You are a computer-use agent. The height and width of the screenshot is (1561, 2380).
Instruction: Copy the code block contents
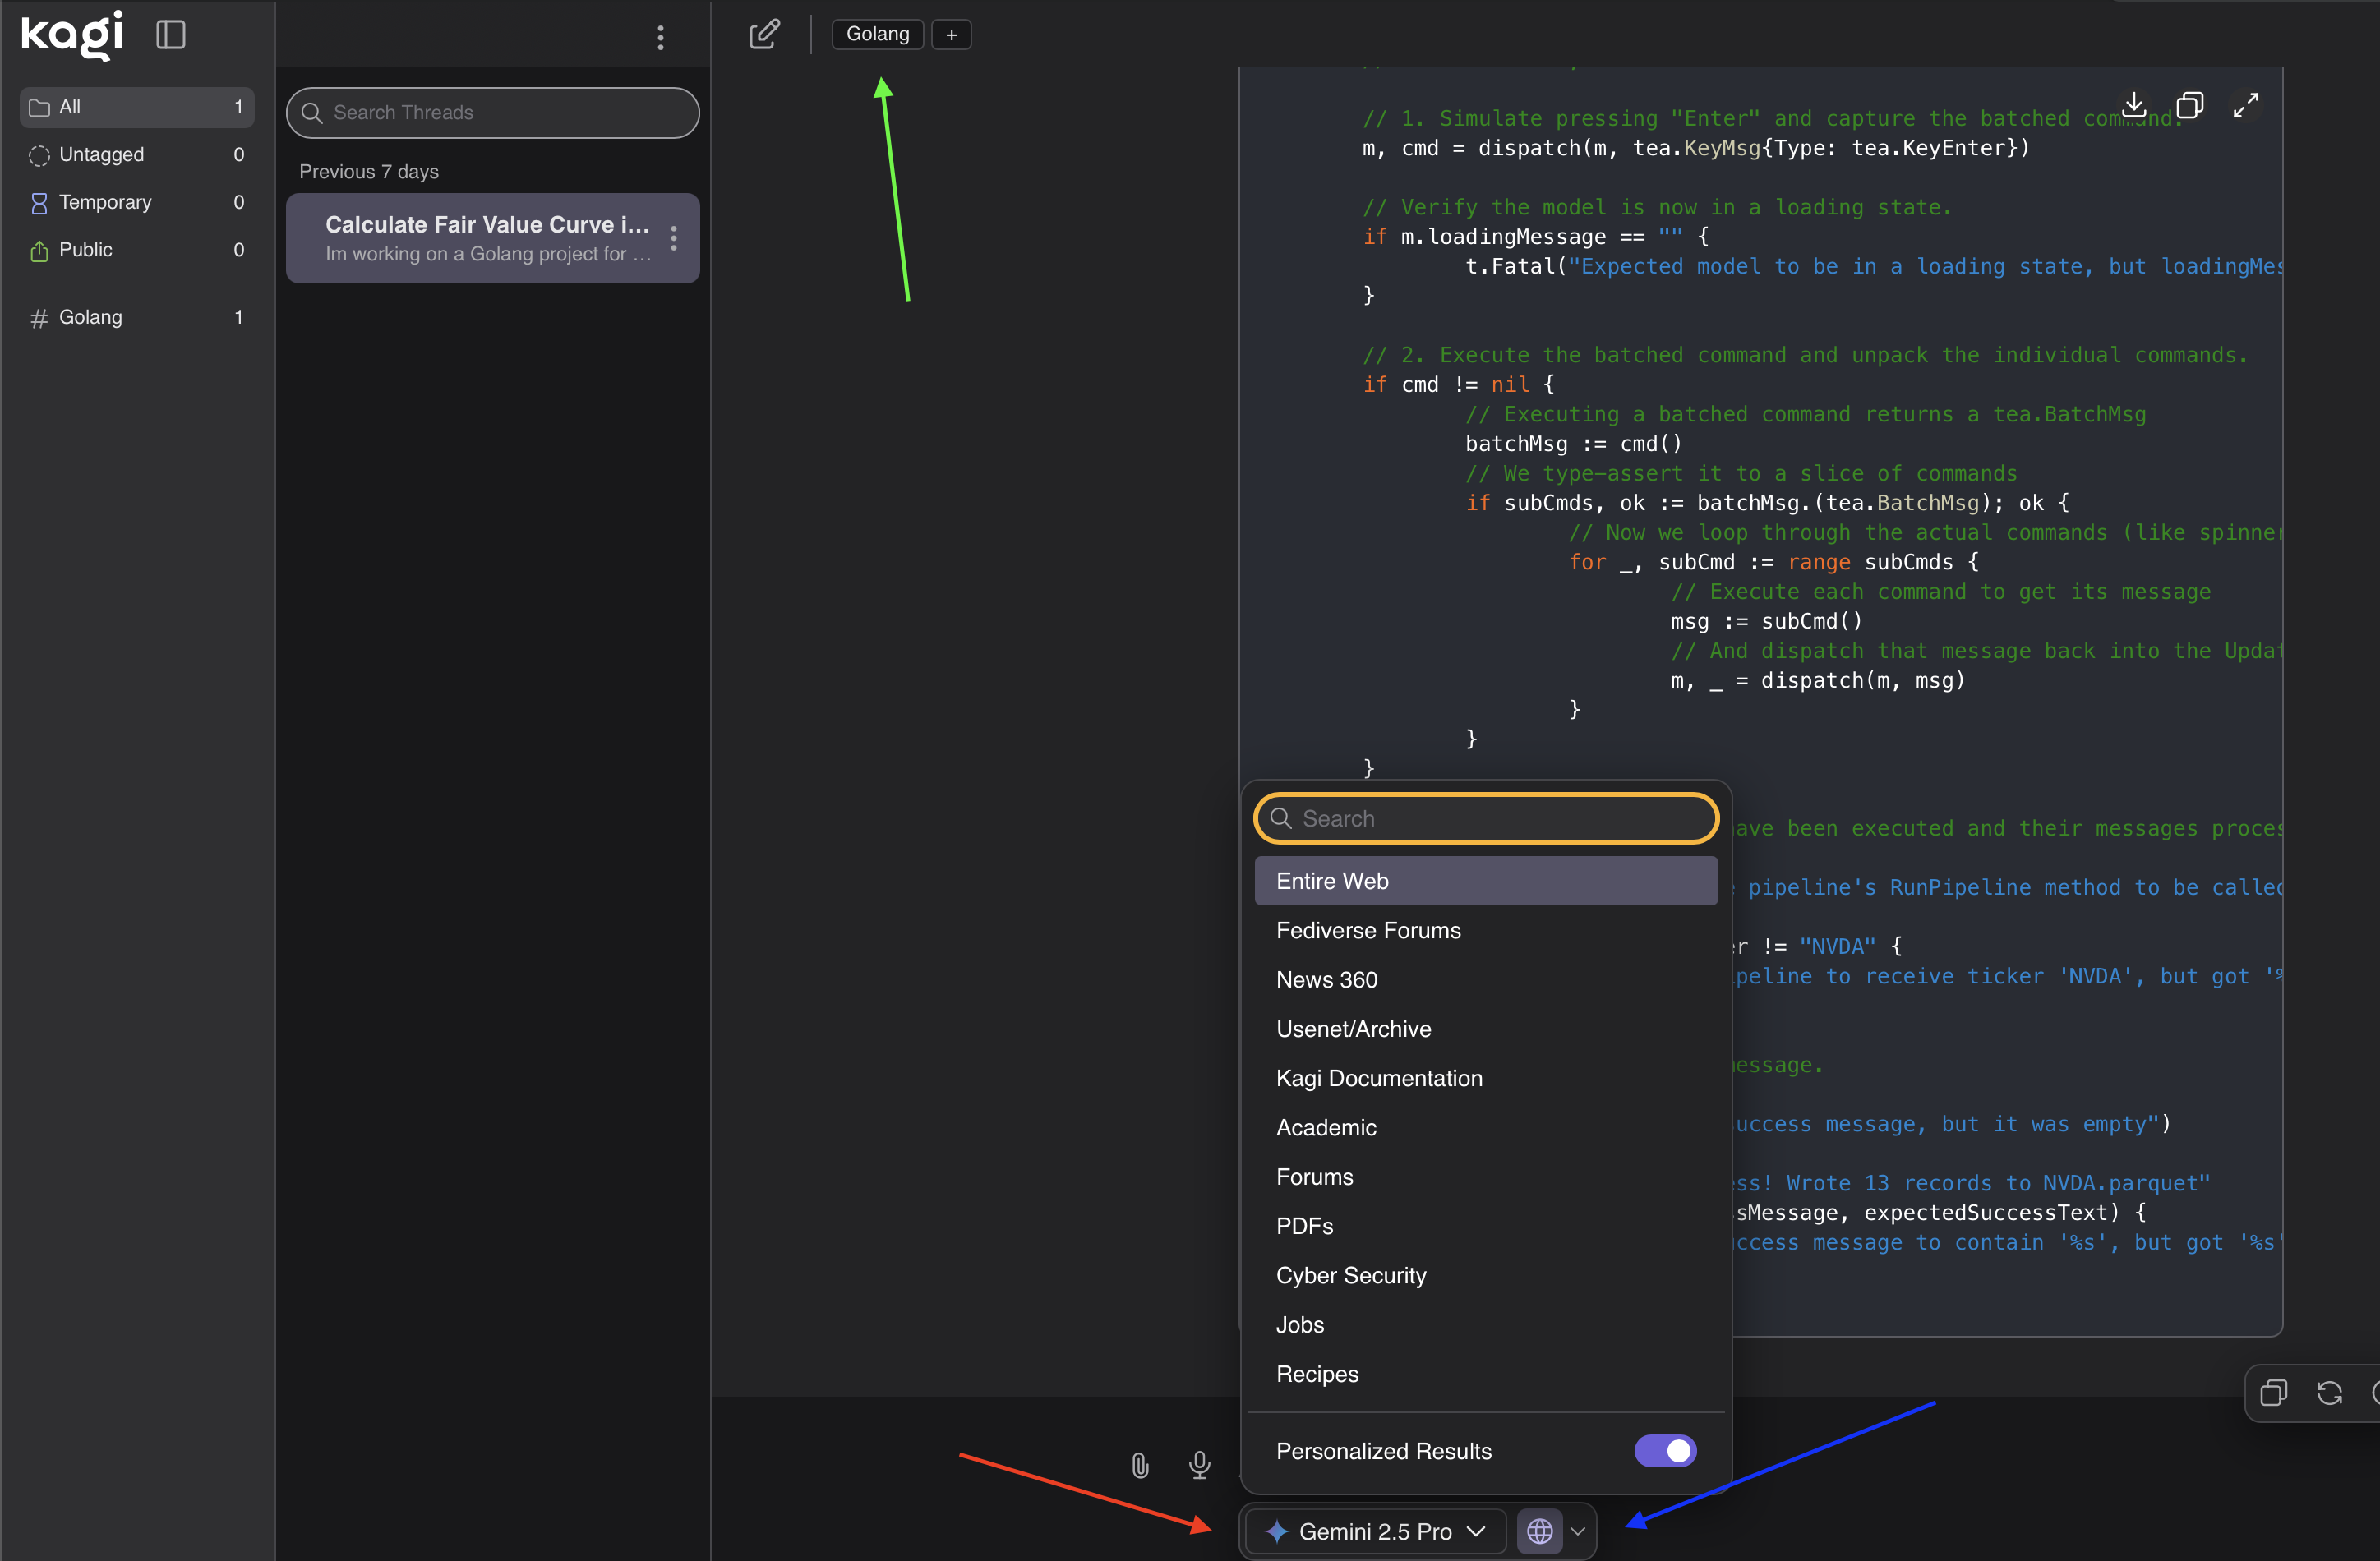(2190, 105)
